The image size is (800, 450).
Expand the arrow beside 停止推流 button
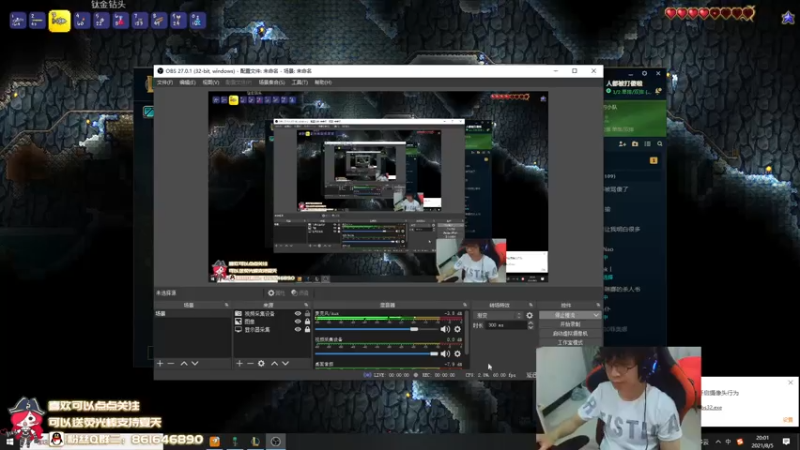coord(596,315)
